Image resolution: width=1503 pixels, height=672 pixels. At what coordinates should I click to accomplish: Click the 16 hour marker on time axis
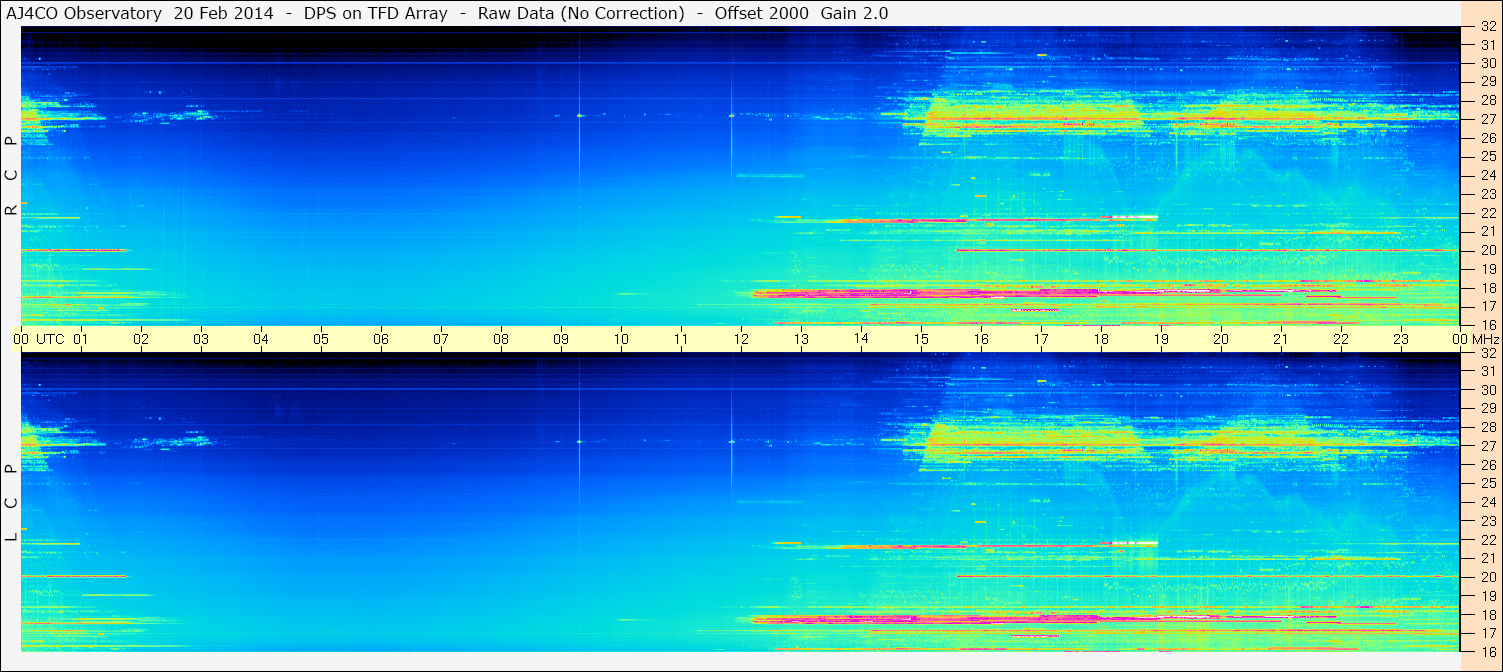pyautogui.click(x=981, y=339)
